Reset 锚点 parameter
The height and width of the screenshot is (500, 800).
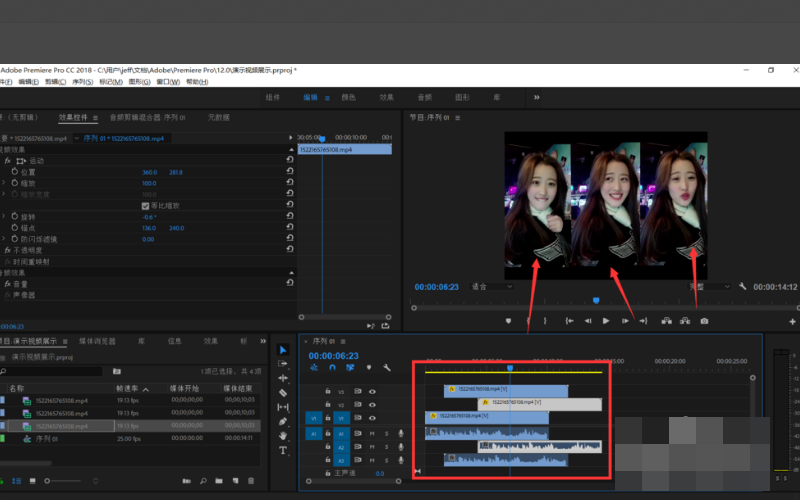coord(290,227)
